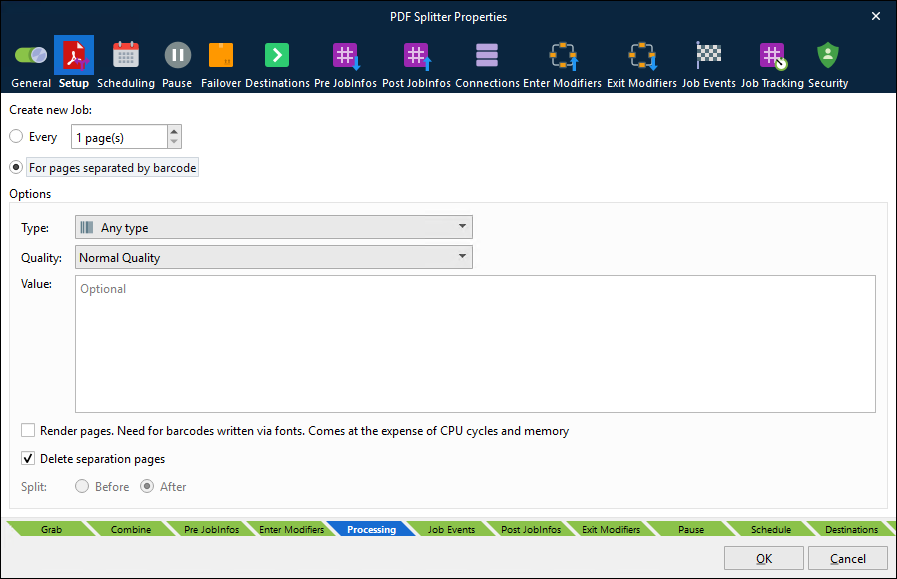Viewport: 897px width, 579px height.
Task: Choose the After split radio button
Action: [x=147, y=486]
